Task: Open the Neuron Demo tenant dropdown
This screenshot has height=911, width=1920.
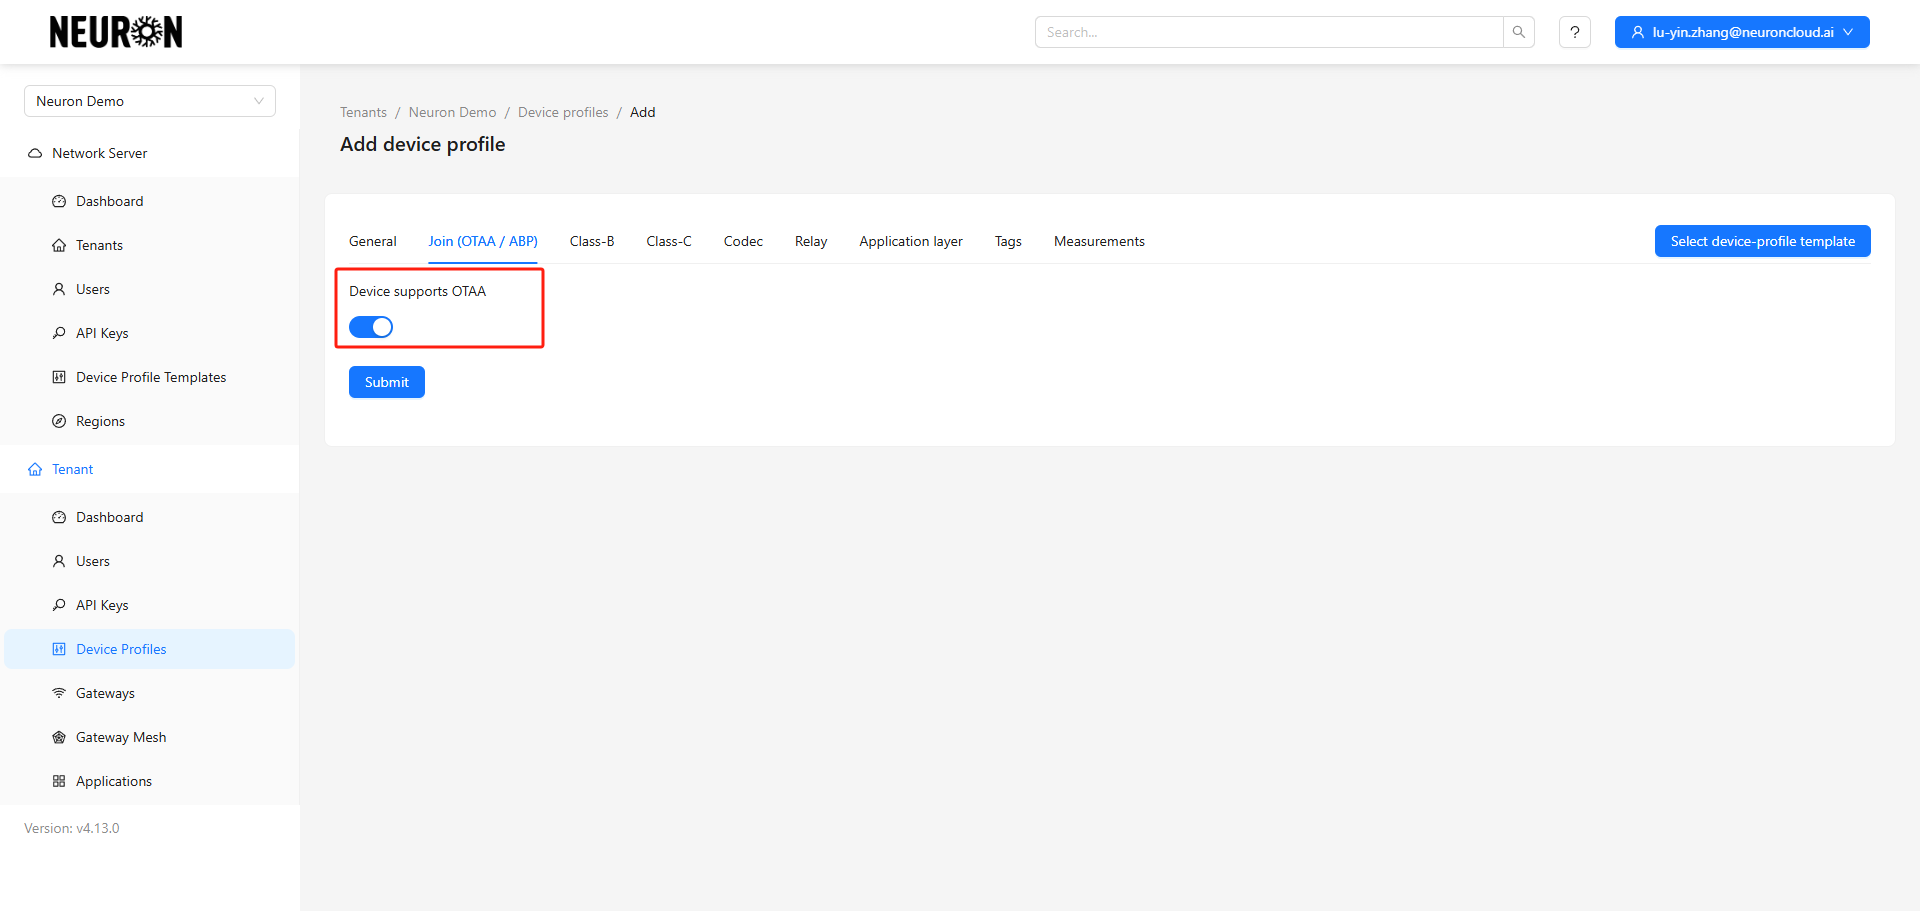Action: click(x=150, y=101)
